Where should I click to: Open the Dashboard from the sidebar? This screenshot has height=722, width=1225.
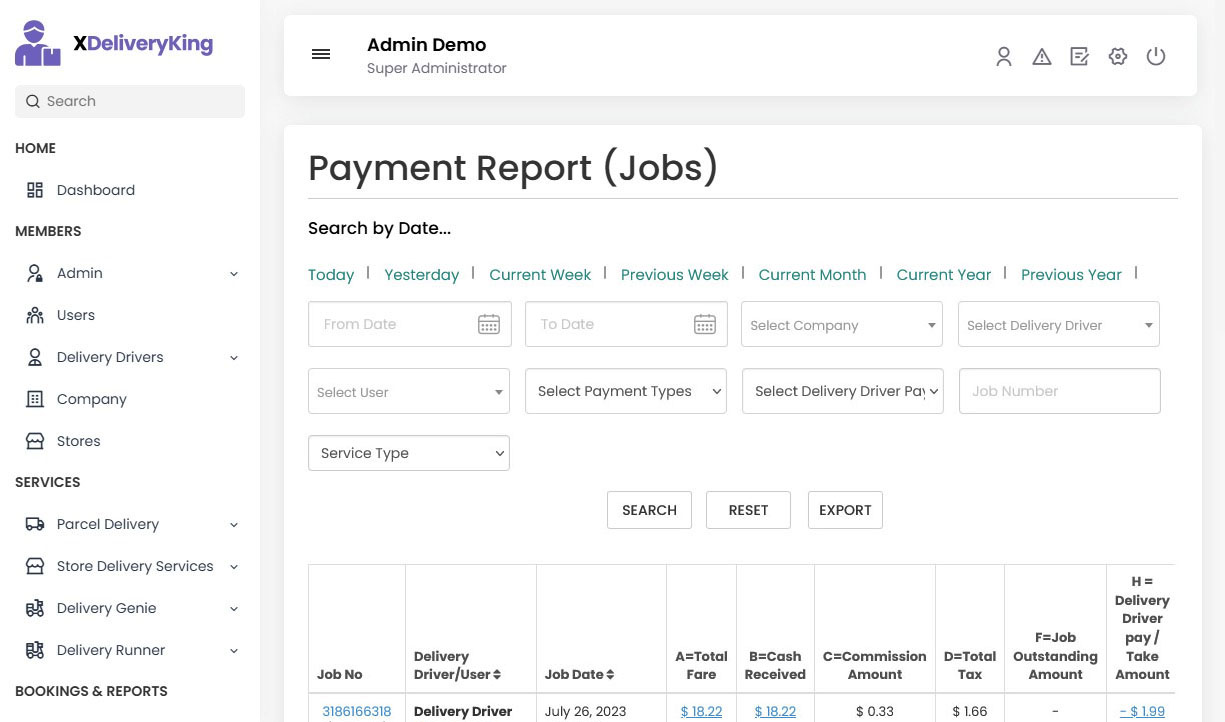[95, 190]
